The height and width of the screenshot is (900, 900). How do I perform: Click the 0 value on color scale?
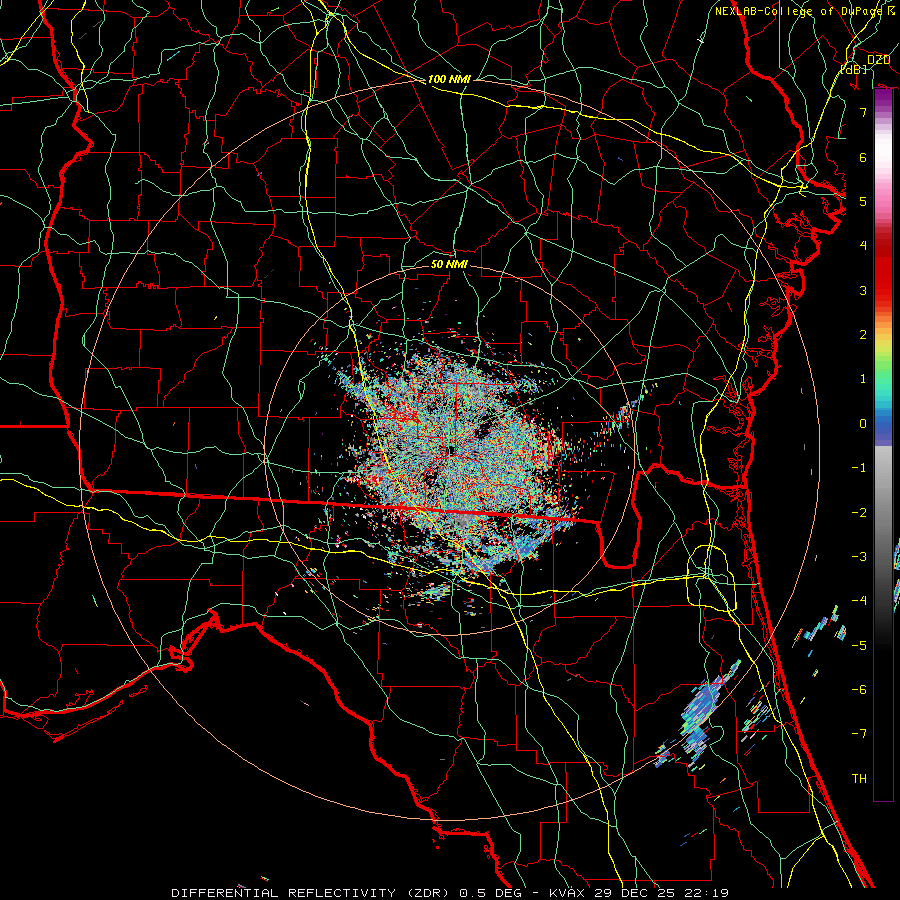pyautogui.click(x=863, y=424)
